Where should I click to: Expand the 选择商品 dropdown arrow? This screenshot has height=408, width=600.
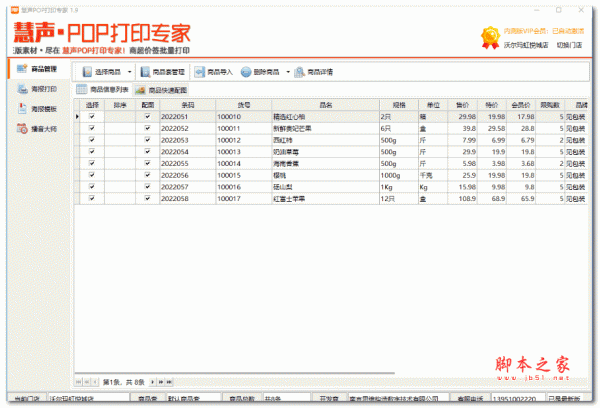coord(129,72)
